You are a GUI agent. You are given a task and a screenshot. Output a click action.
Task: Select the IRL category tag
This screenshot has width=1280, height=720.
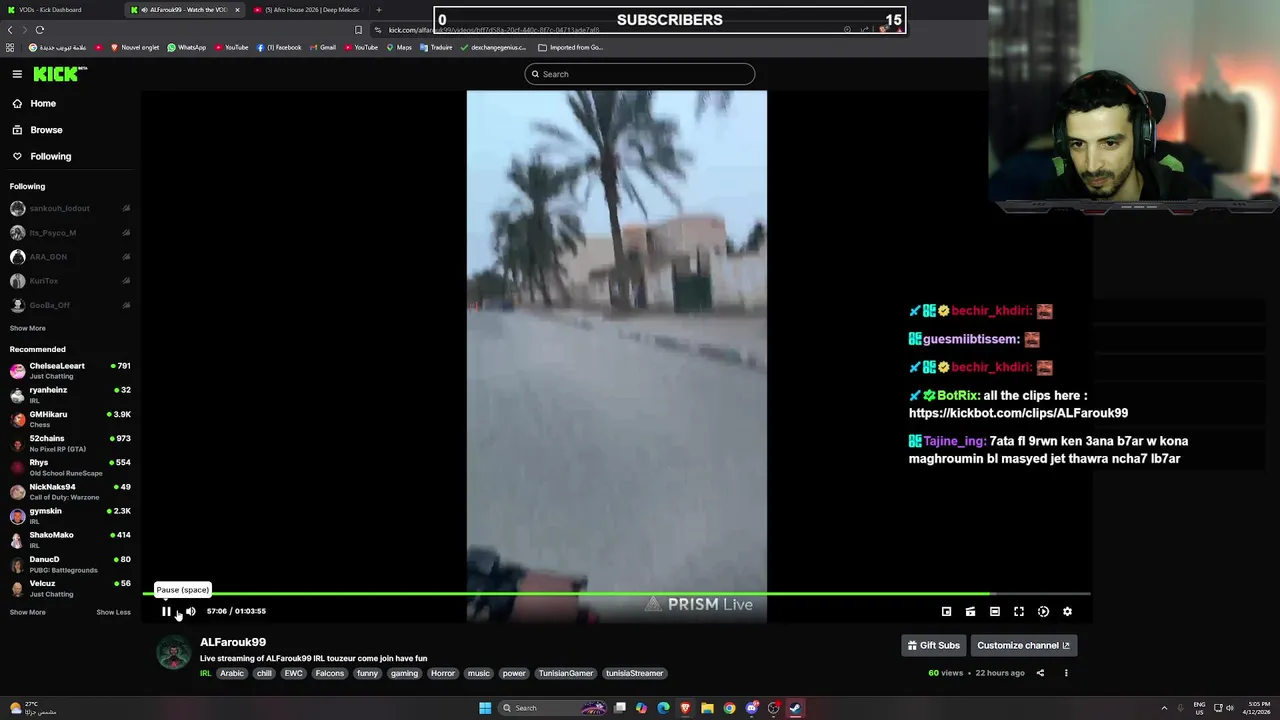point(205,673)
